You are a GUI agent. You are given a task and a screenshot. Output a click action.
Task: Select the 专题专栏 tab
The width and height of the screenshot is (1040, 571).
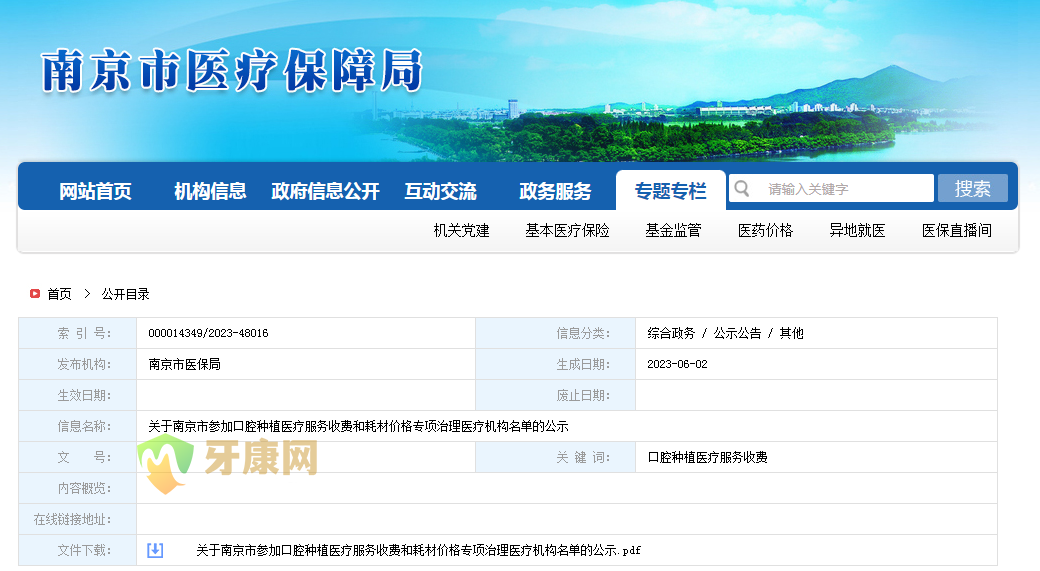pyautogui.click(x=671, y=190)
